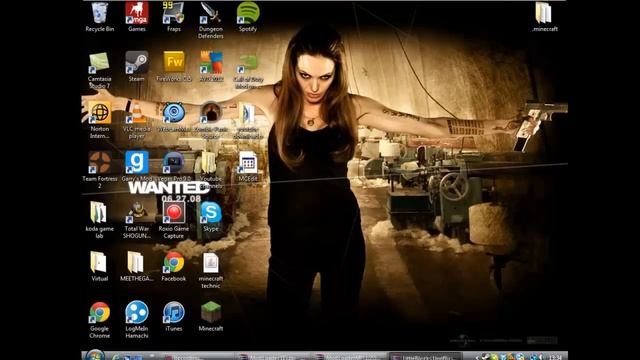The image size is (640, 360).
Task: Launch Google Chrome from the desktop
Action: pos(100,313)
